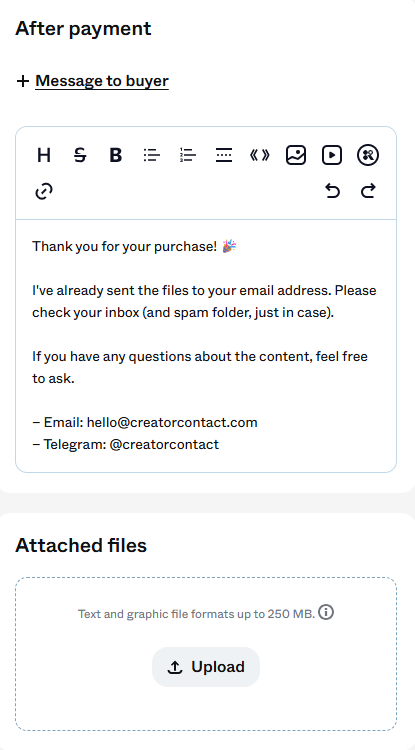The height and width of the screenshot is (750, 415).
Task: Insert a quote block
Action: 260,155
